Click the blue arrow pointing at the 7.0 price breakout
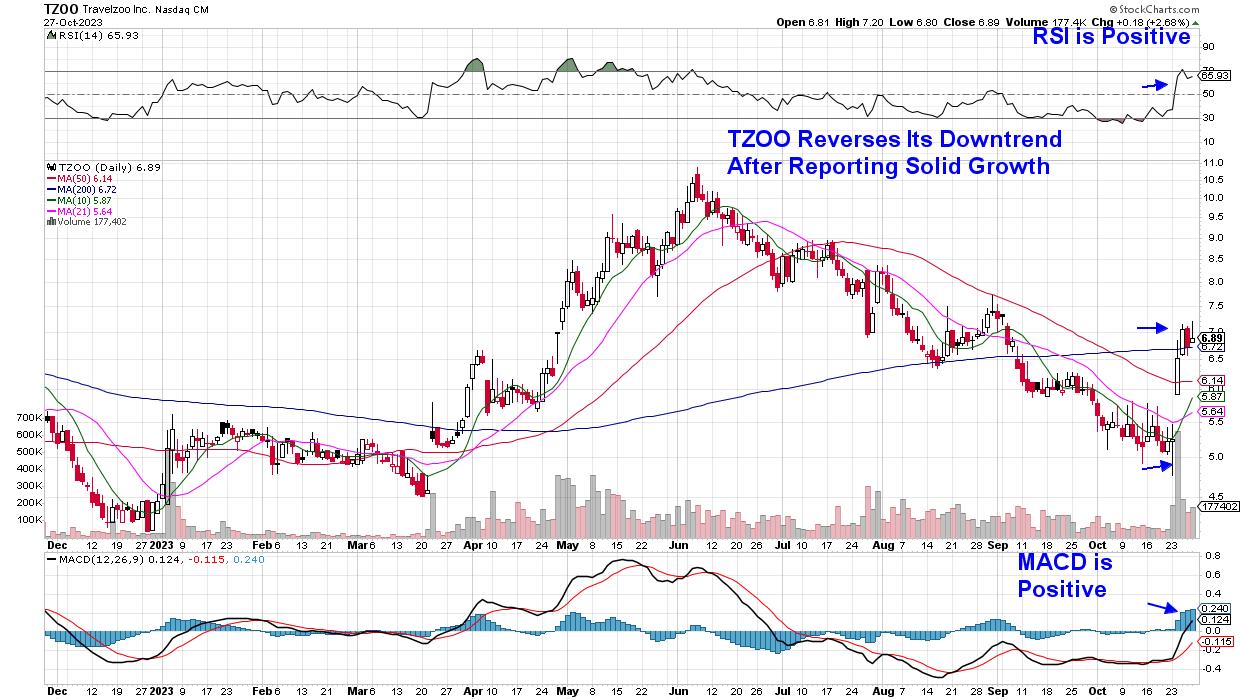 coord(1152,327)
